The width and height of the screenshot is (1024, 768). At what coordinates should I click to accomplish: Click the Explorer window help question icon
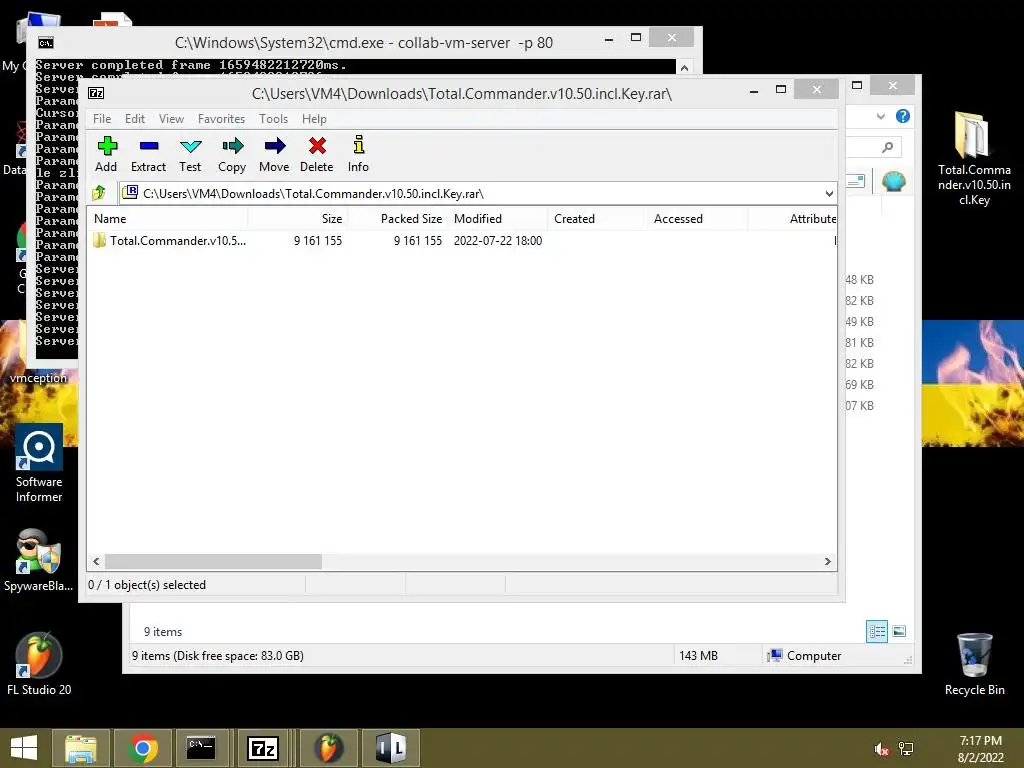pos(903,116)
